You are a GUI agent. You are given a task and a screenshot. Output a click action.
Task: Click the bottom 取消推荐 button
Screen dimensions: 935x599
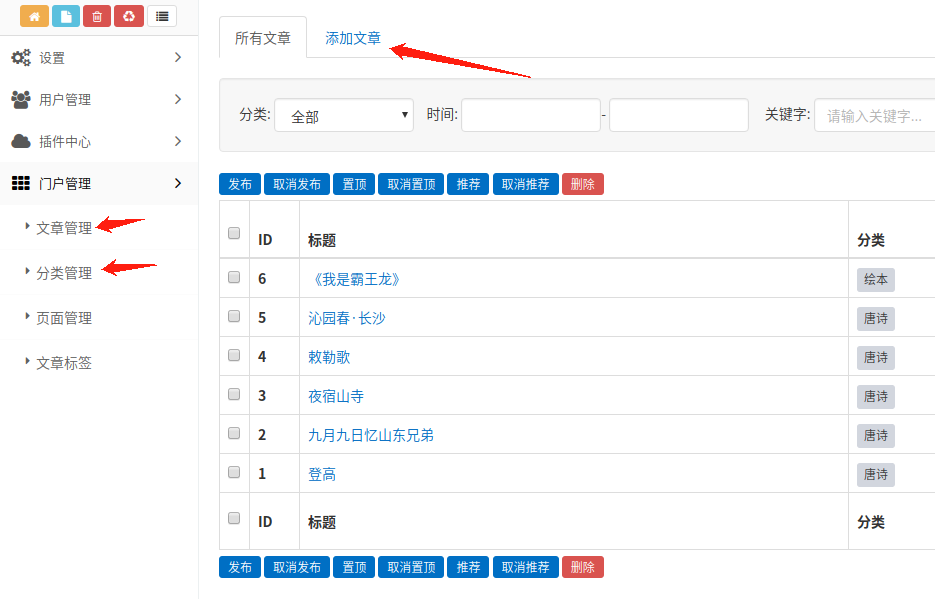pyautogui.click(x=525, y=567)
